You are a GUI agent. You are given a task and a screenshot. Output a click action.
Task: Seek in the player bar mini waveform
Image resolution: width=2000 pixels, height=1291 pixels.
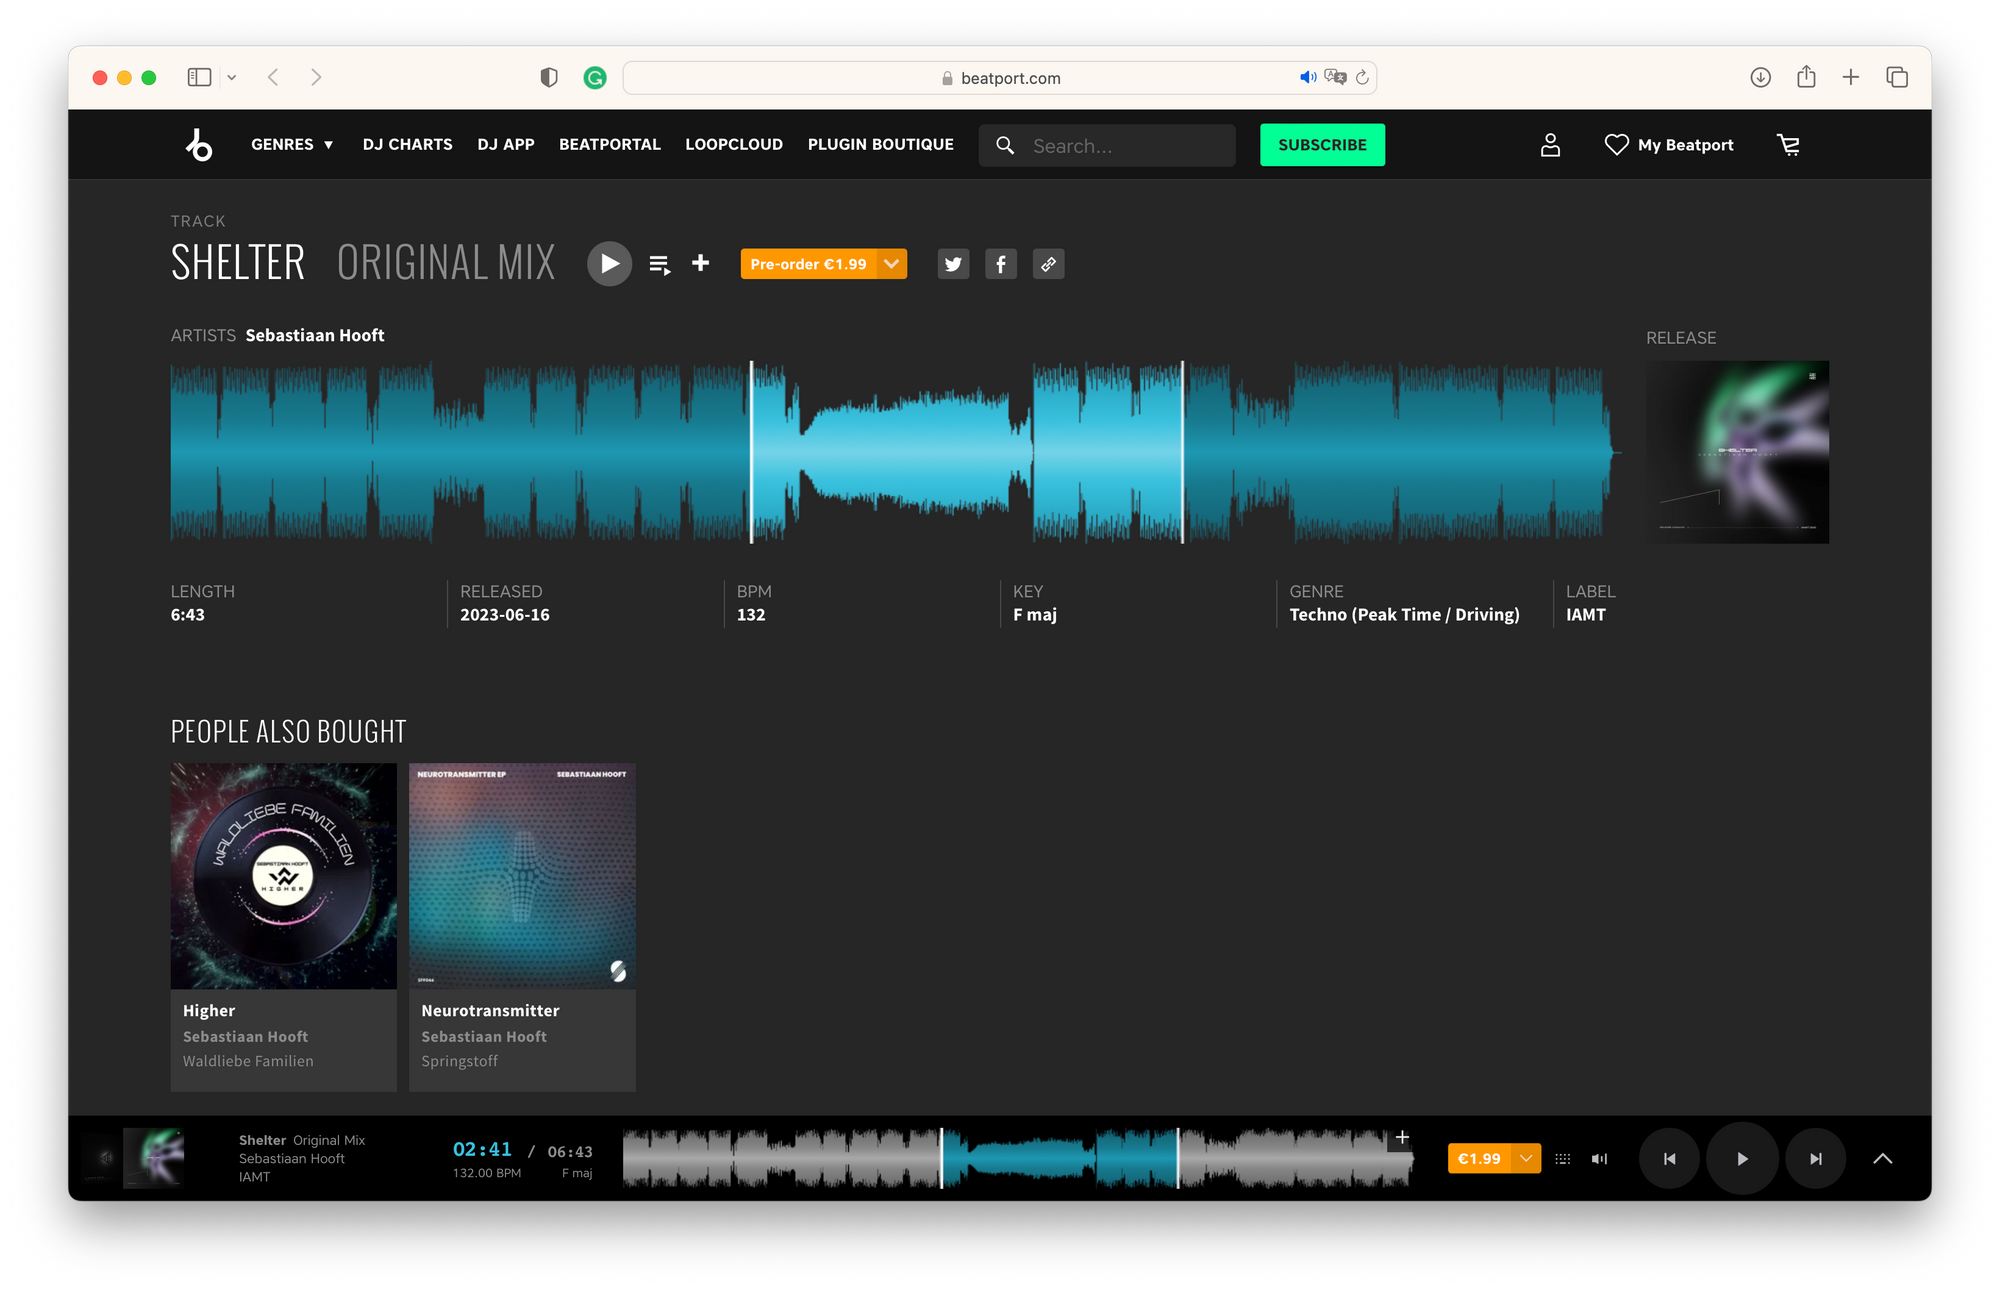point(1018,1158)
